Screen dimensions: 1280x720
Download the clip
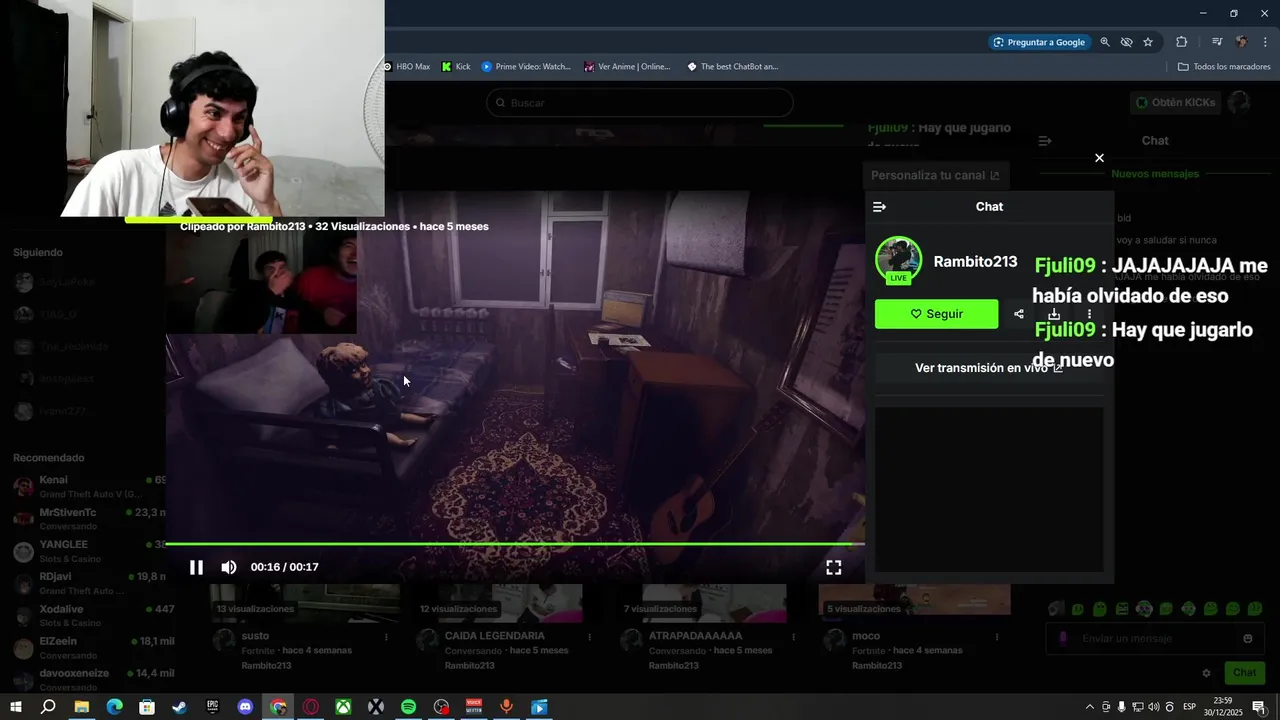[1054, 314]
